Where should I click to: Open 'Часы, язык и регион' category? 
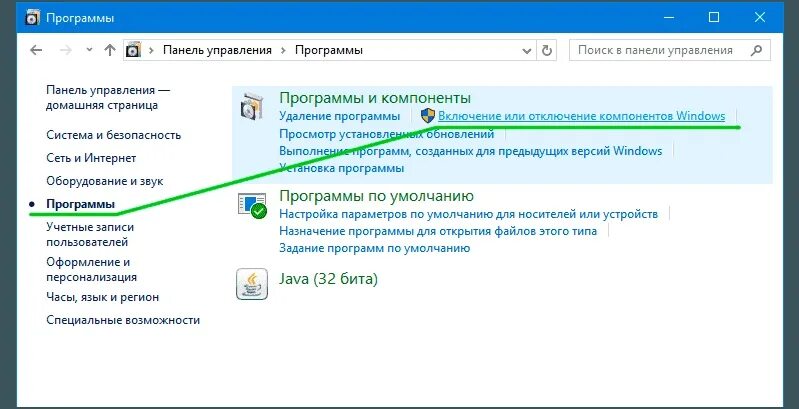coord(102,297)
